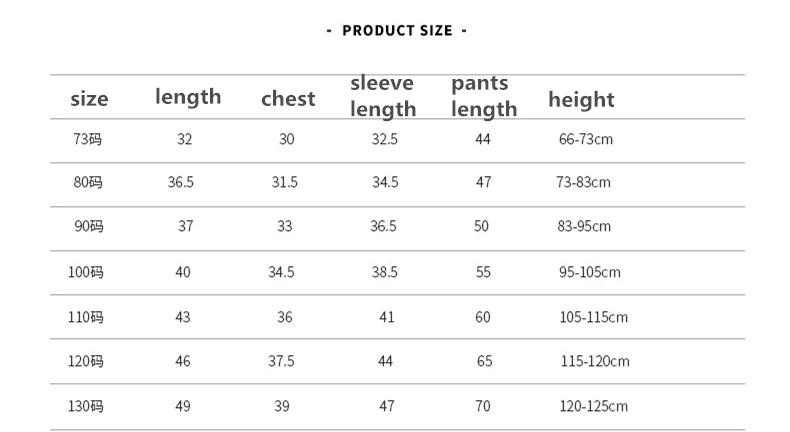
Task: Select the 95-105cm height cell
Action: pos(589,272)
